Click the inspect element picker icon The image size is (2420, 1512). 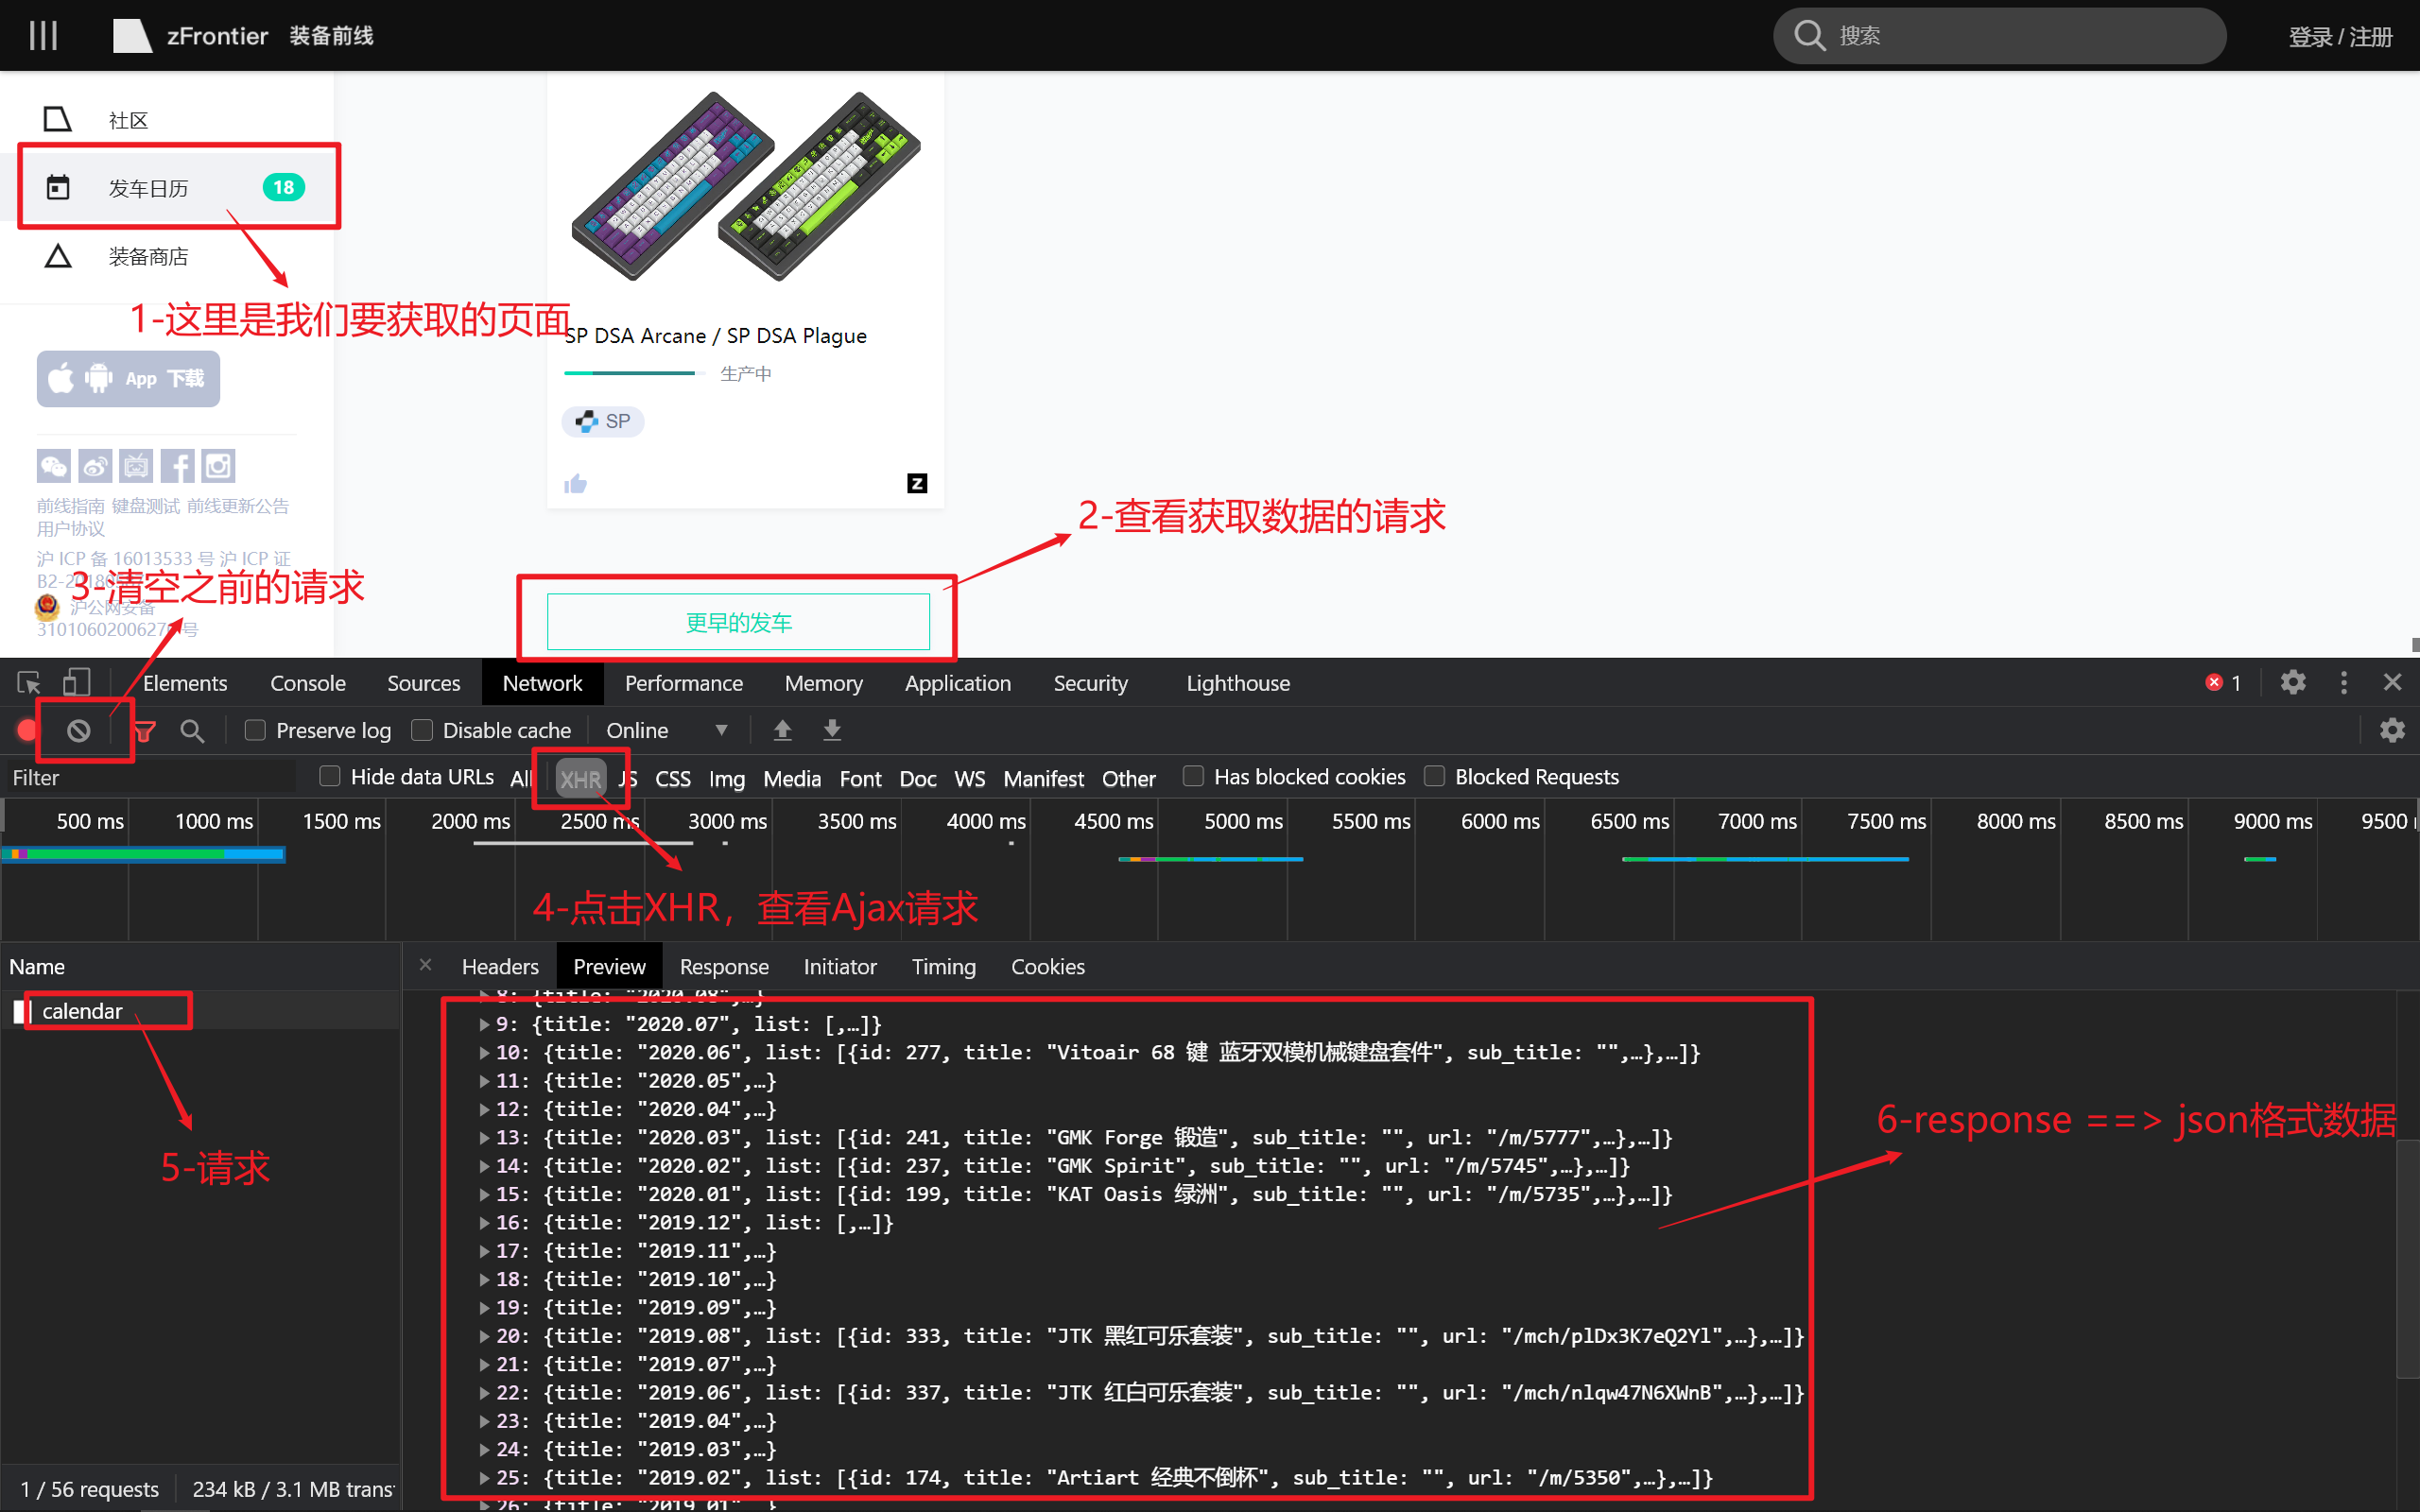(x=29, y=683)
